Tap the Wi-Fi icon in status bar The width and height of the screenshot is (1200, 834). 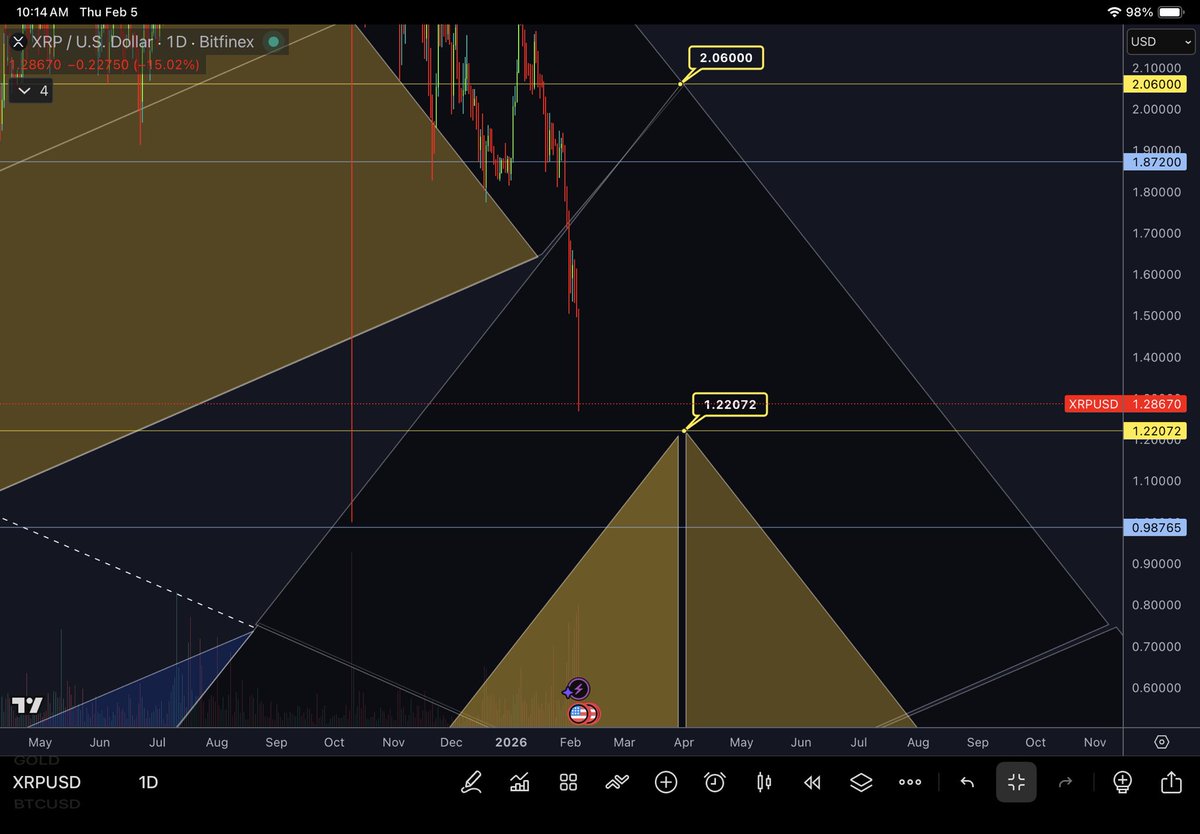click(x=1115, y=12)
